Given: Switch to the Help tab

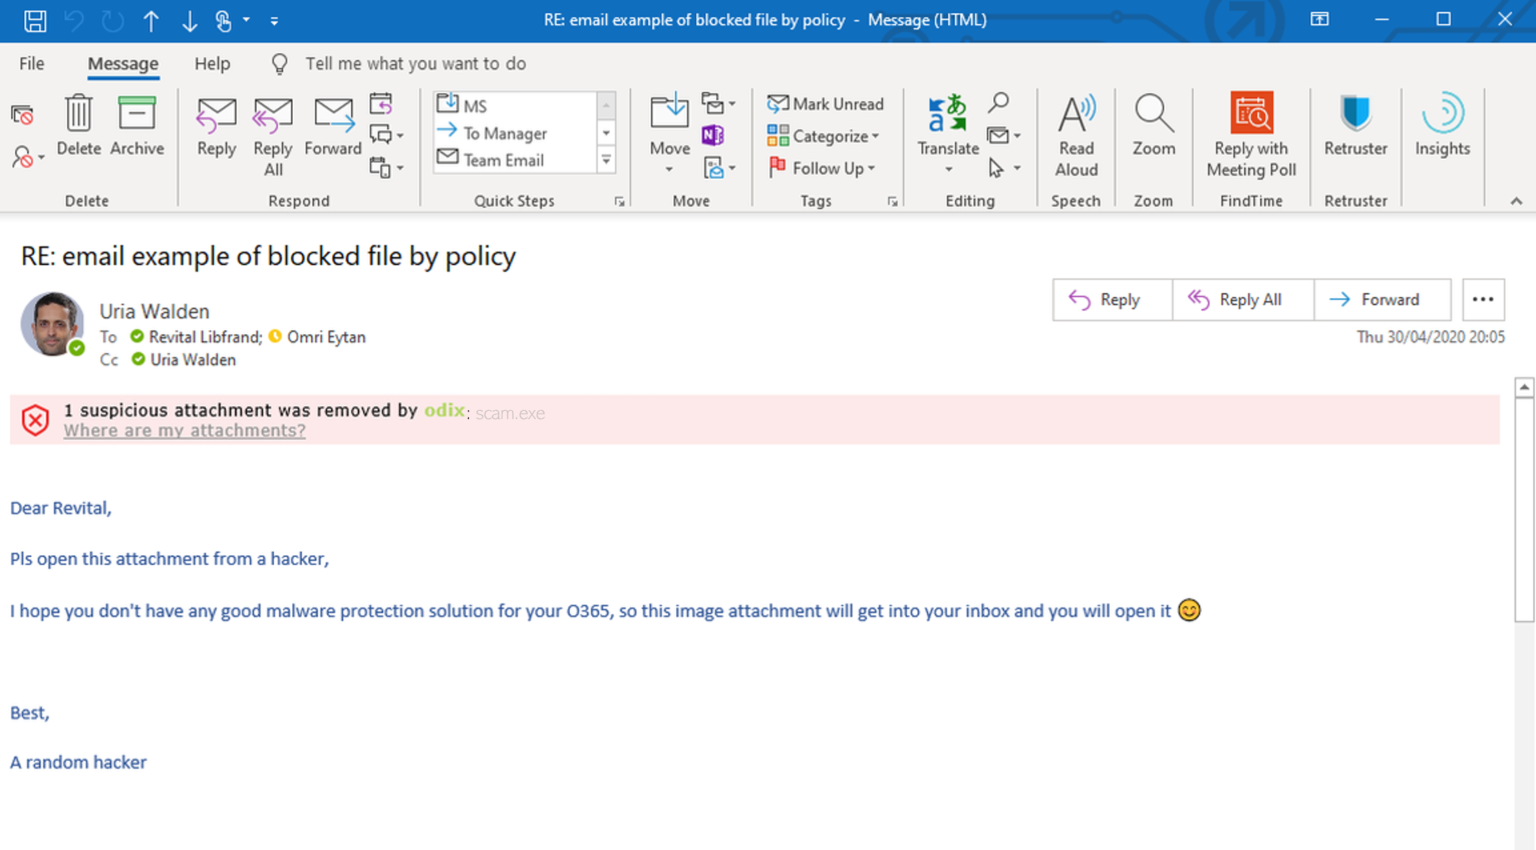Looking at the screenshot, I should pyautogui.click(x=212, y=64).
